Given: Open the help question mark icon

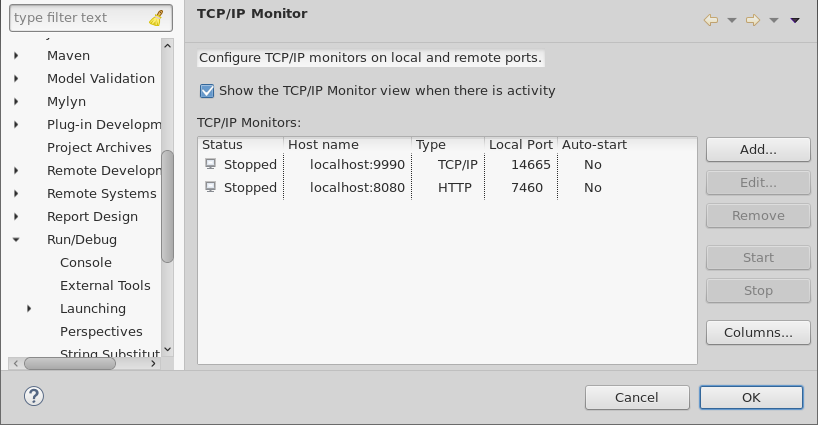Looking at the screenshot, I should pyautogui.click(x=34, y=396).
